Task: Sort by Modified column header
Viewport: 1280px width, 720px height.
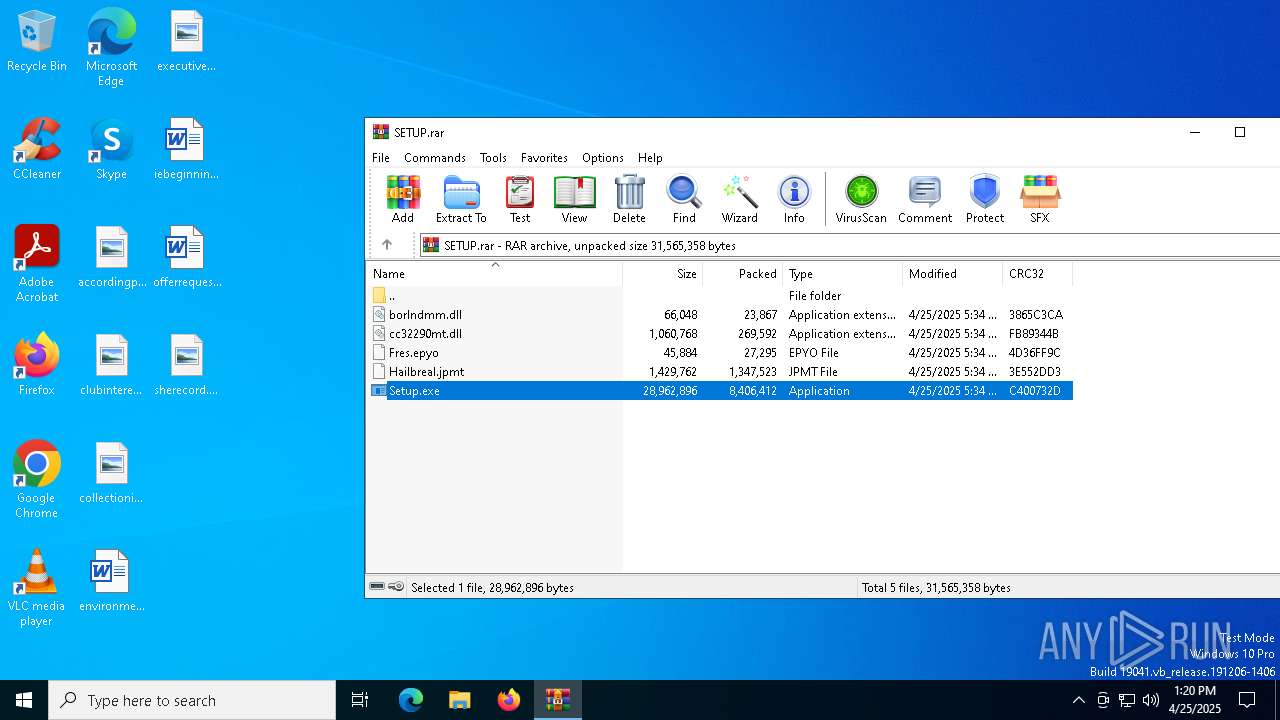Action: click(x=952, y=274)
